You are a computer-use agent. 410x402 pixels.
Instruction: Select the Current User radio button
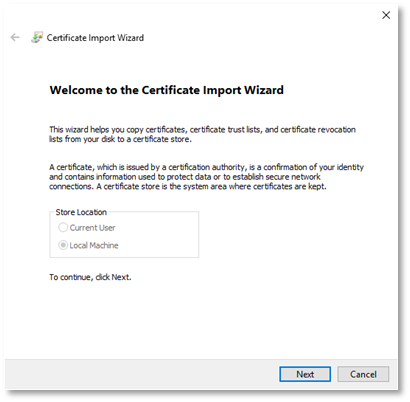(x=63, y=227)
